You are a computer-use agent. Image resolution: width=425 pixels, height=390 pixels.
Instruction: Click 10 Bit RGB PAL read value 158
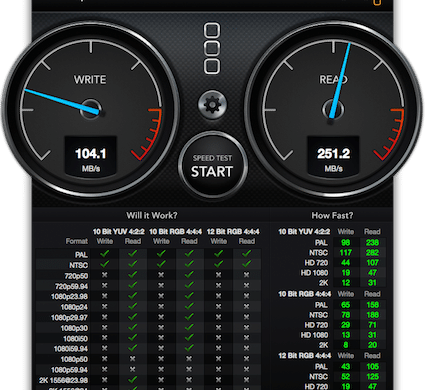click(372, 305)
